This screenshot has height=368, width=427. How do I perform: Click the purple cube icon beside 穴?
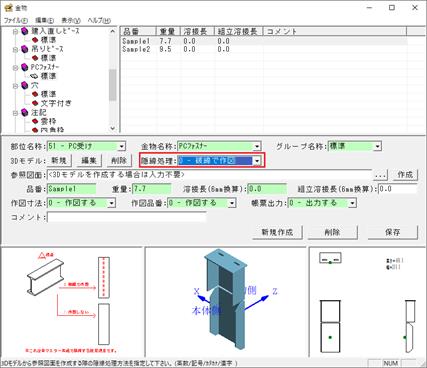coord(24,85)
